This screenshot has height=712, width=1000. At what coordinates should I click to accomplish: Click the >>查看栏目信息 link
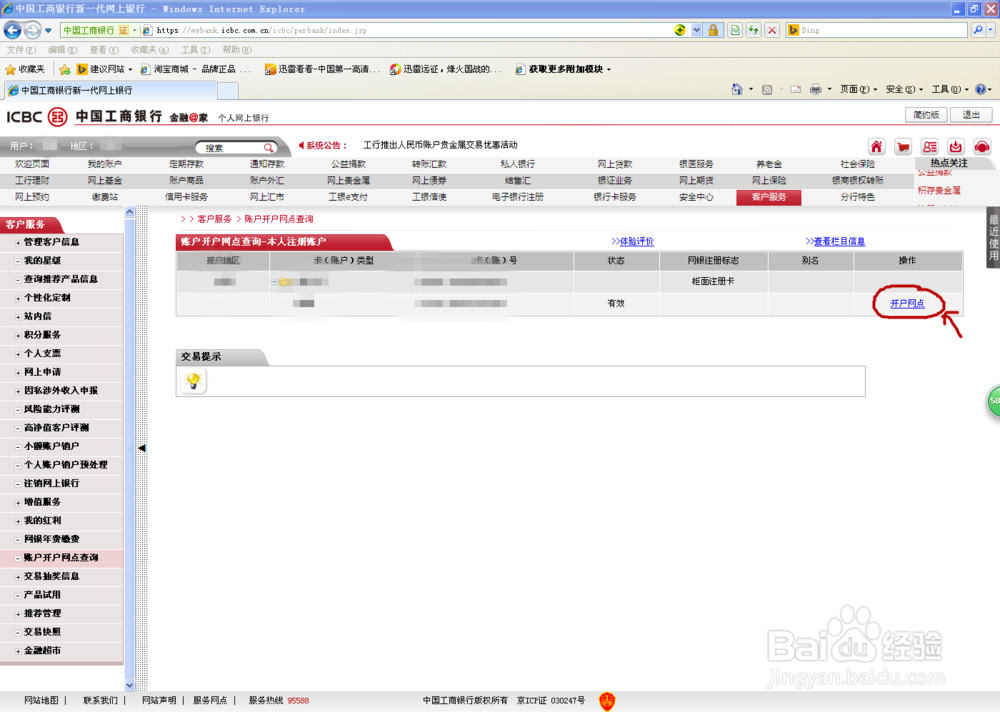pos(835,241)
